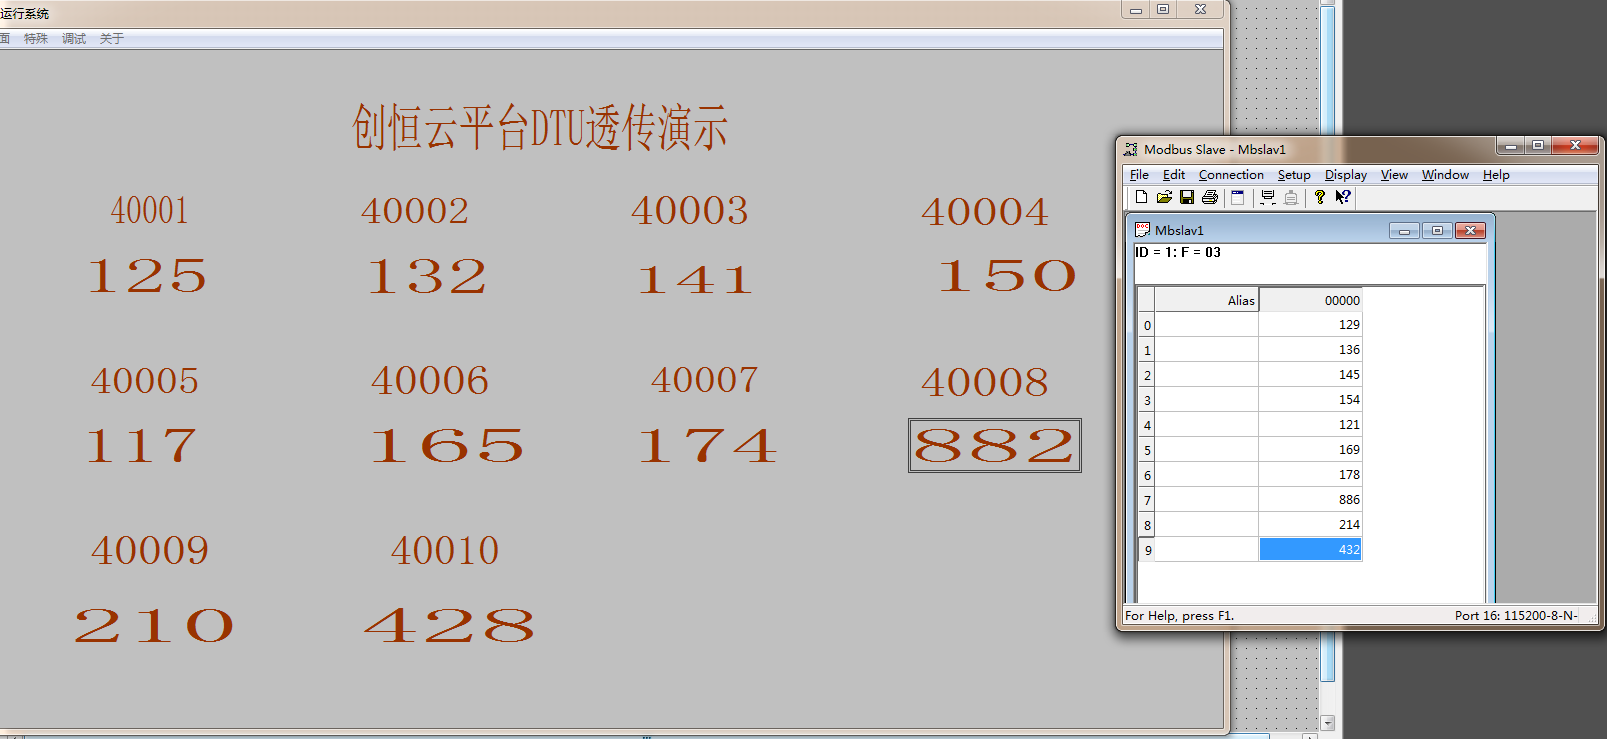
Task: Click the boxed 882 value for 40008
Action: pyautogui.click(x=994, y=446)
